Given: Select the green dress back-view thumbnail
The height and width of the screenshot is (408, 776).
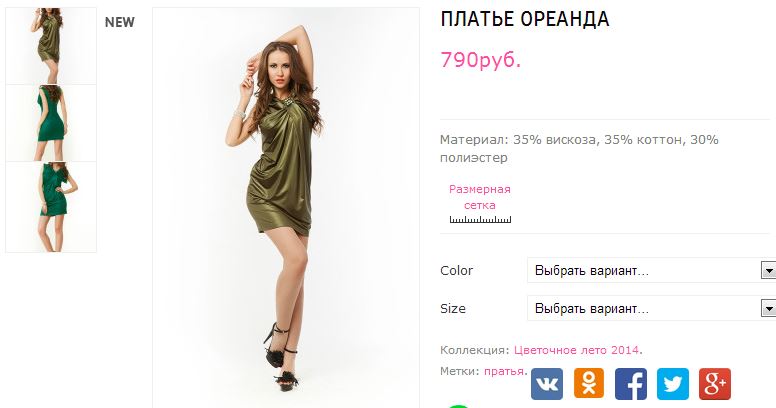Looking at the screenshot, I should [x=51, y=123].
